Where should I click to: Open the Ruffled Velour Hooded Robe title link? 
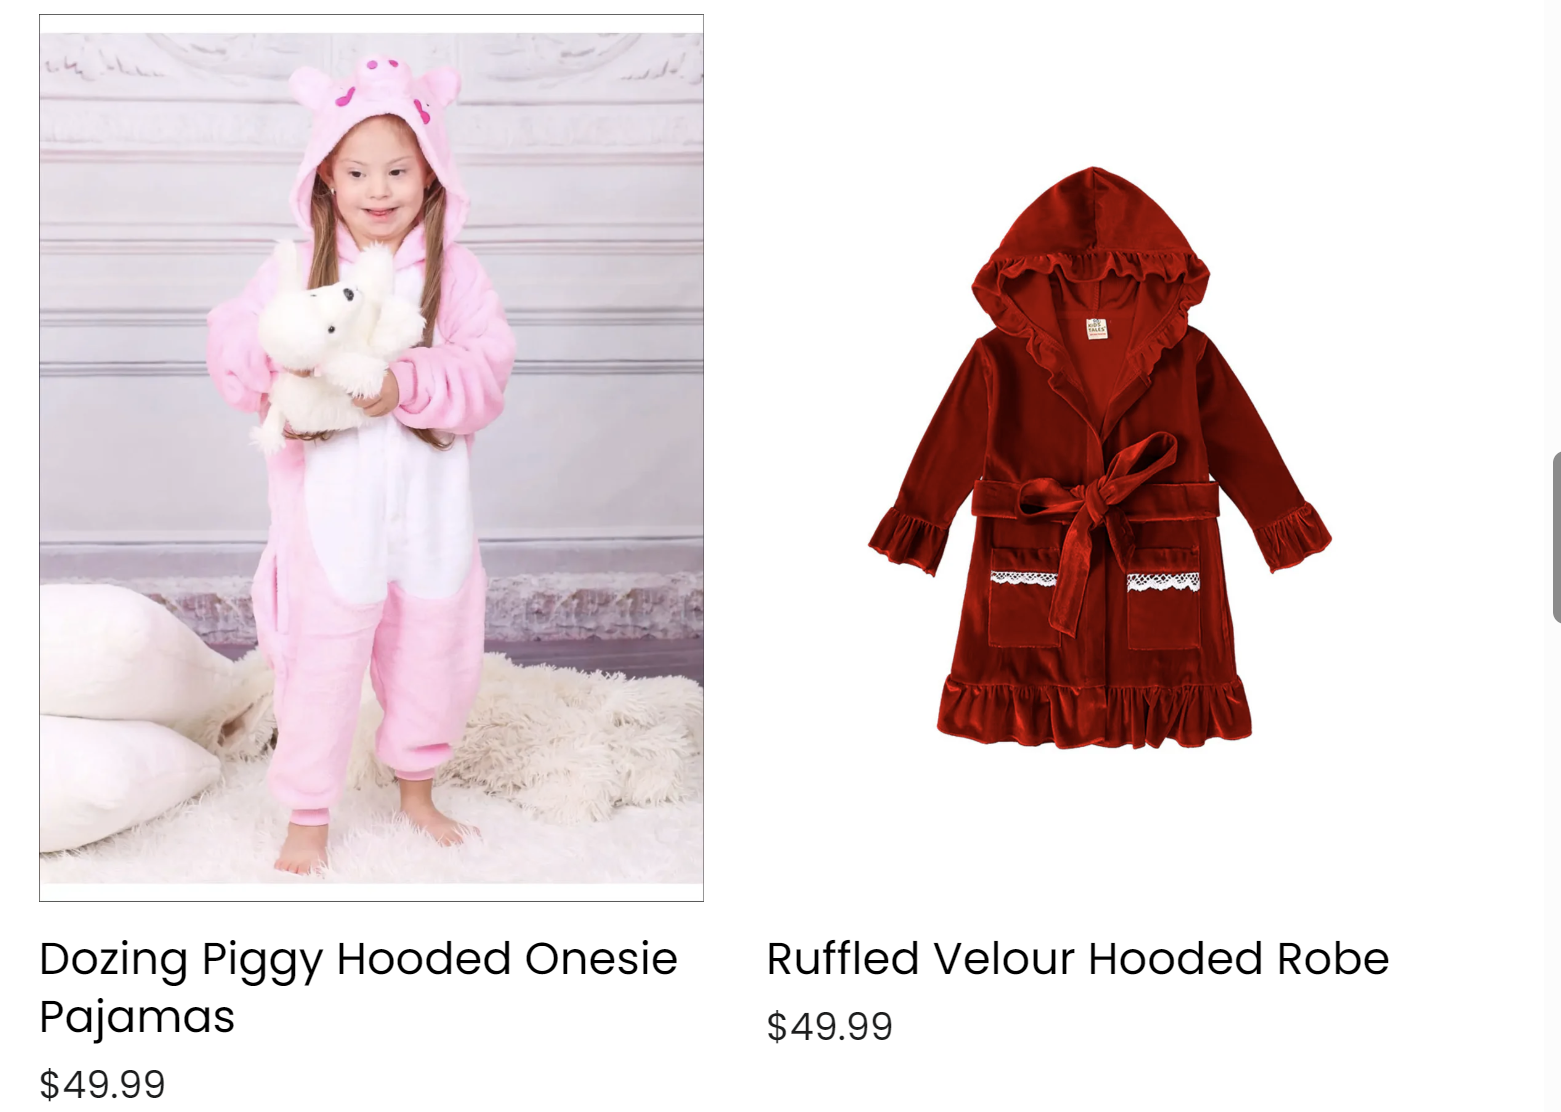1078,958
